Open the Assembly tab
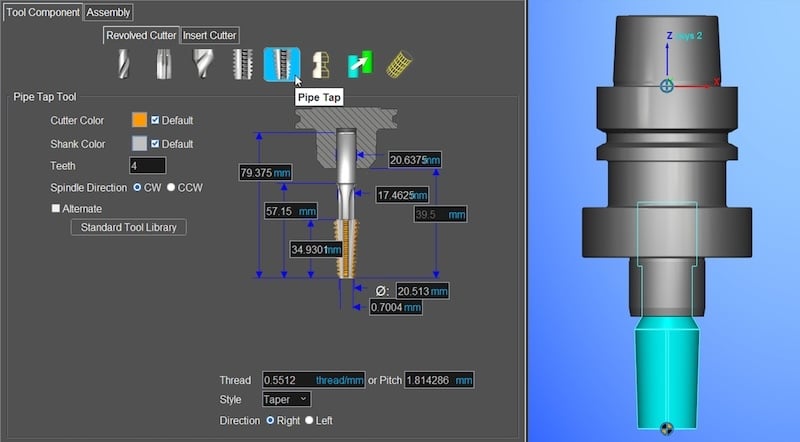Screen dimensions: 800x442 (x=108, y=12)
